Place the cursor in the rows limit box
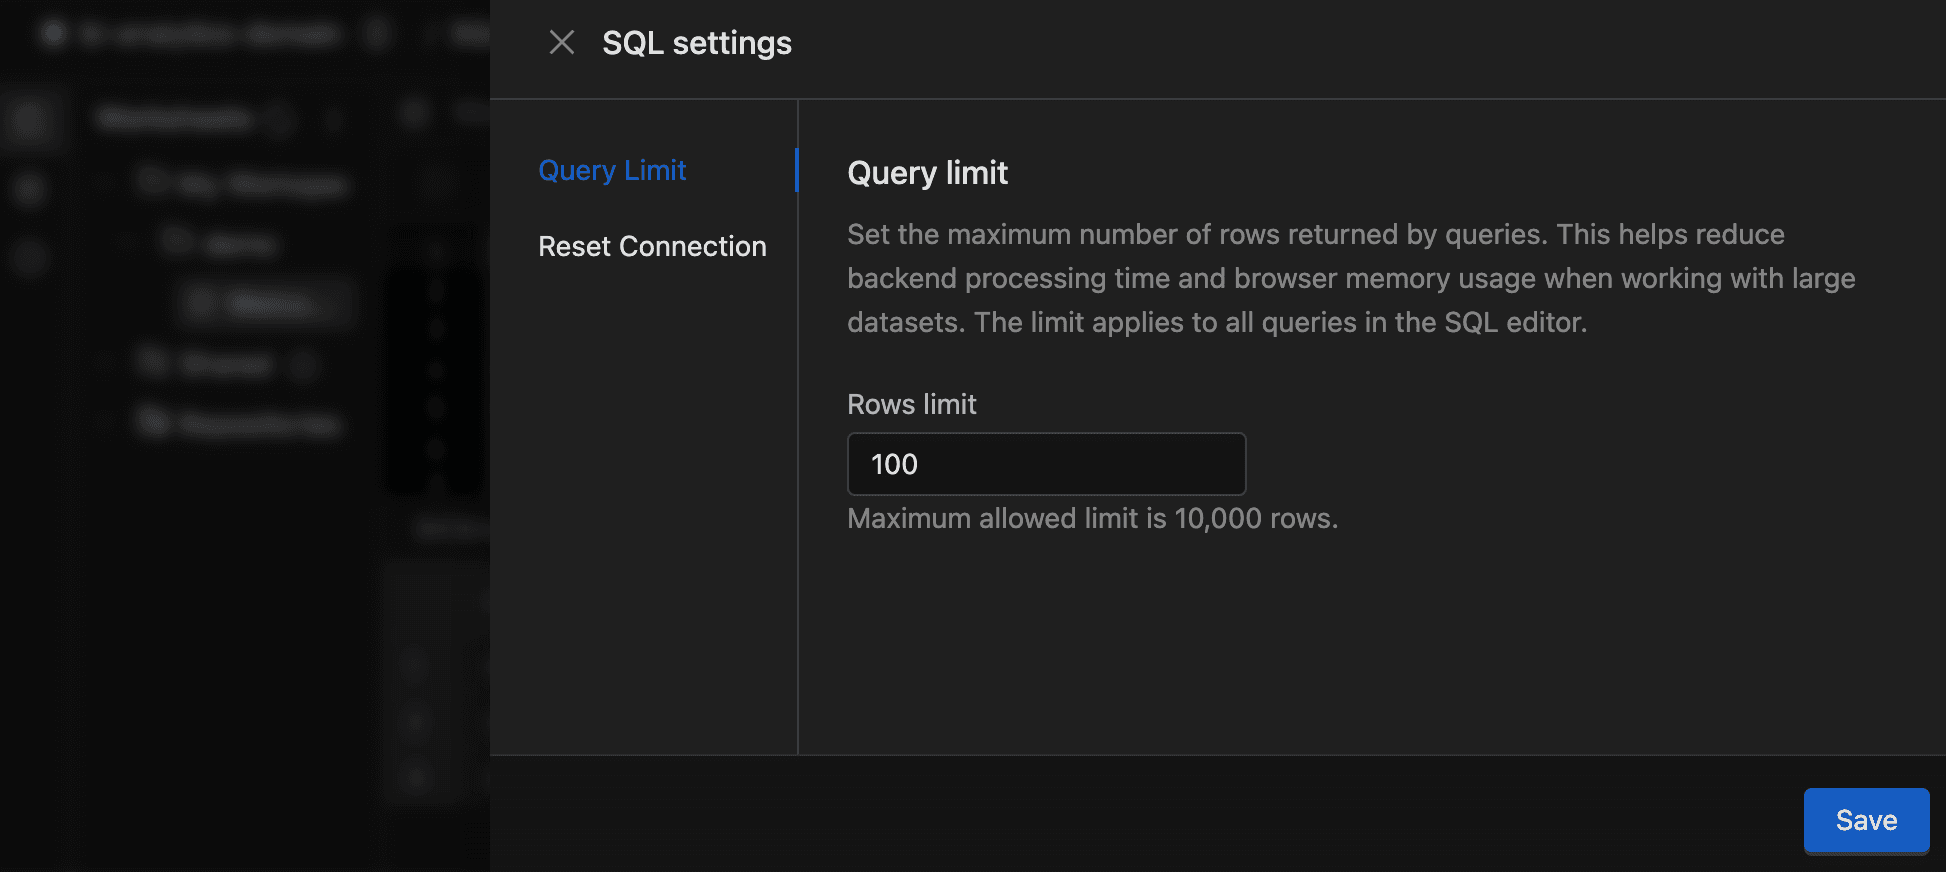 1046,464
